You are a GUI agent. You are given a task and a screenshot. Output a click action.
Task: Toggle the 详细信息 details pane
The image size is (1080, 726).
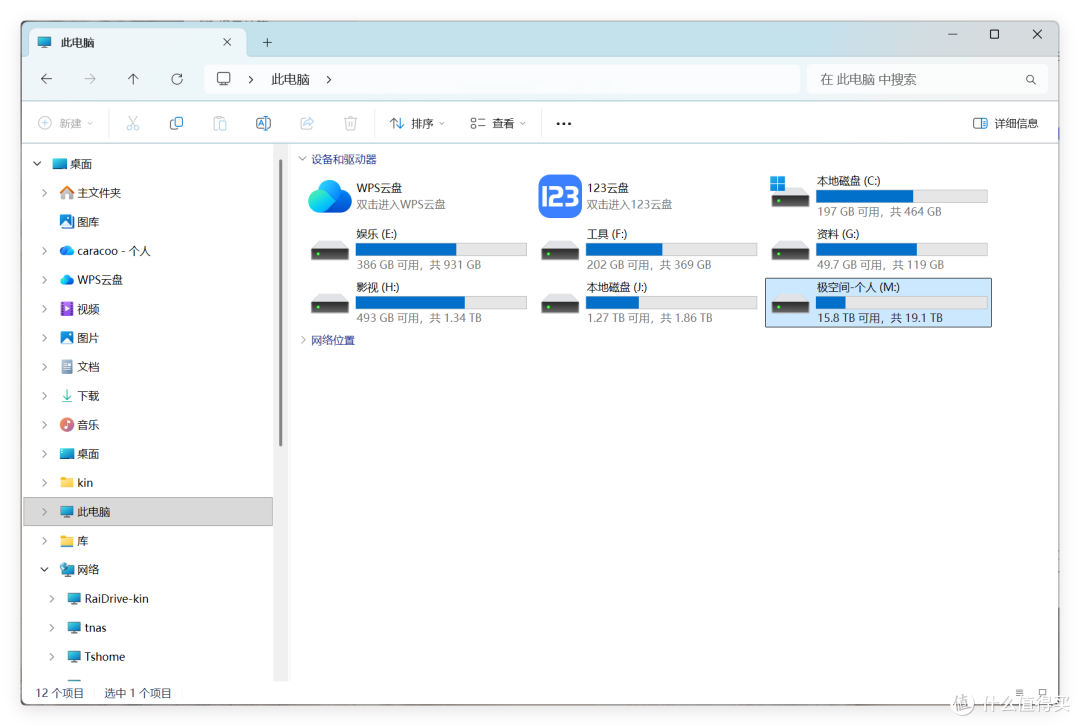click(x=1006, y=123)
